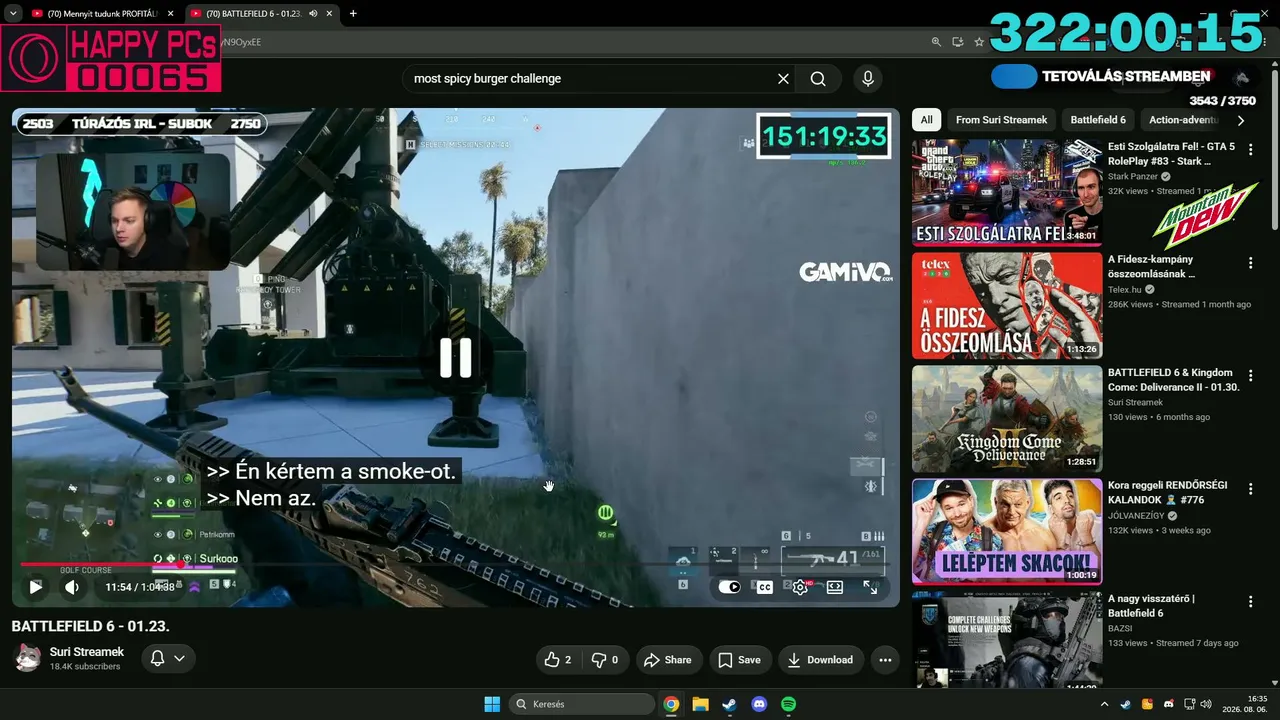The width and height of the screenshot is (1280, 720).
Task: Open options menu for A nagy visszatérő video
Action: (x=1250, y=602)
